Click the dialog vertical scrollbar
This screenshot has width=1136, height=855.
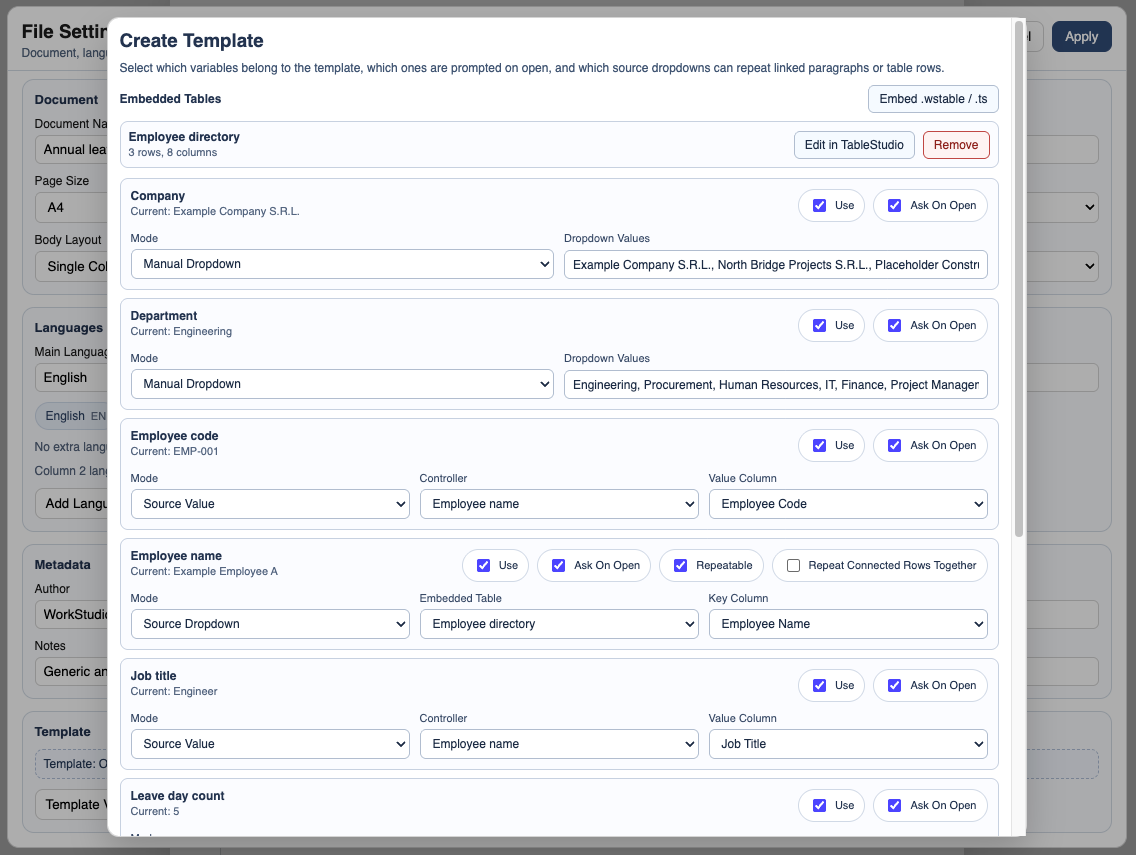(x=1019, y=279)
